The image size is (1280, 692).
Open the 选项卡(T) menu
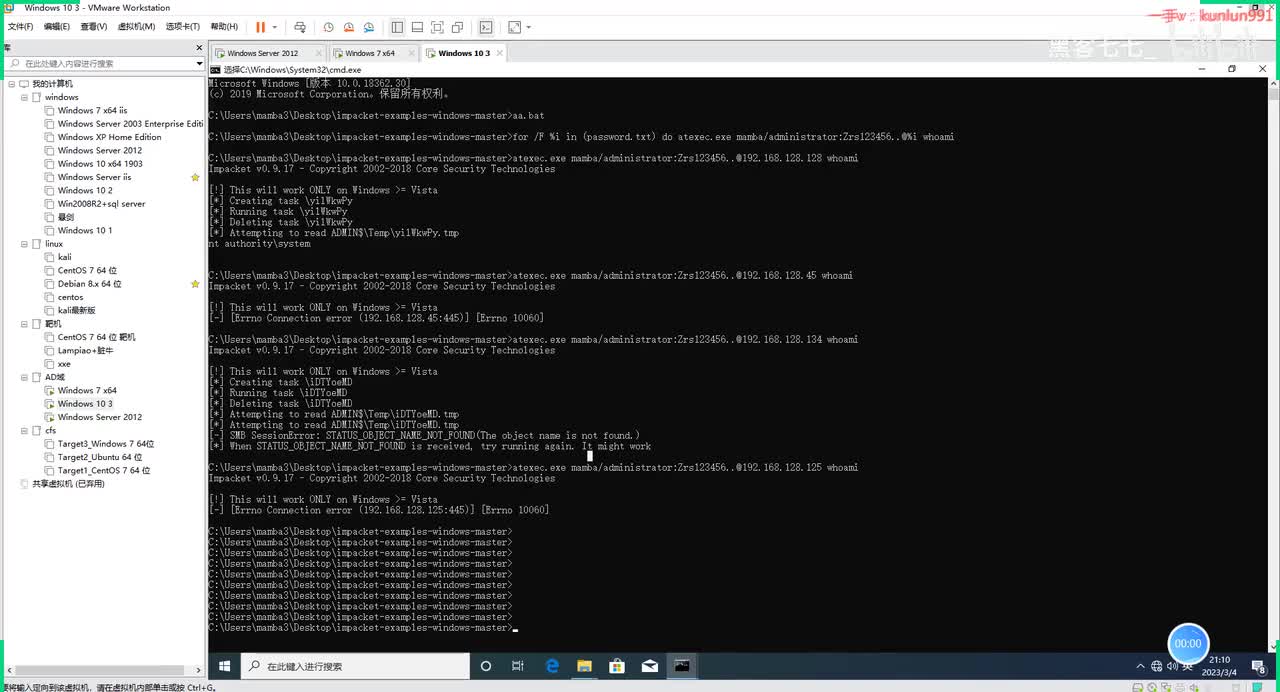182,27
